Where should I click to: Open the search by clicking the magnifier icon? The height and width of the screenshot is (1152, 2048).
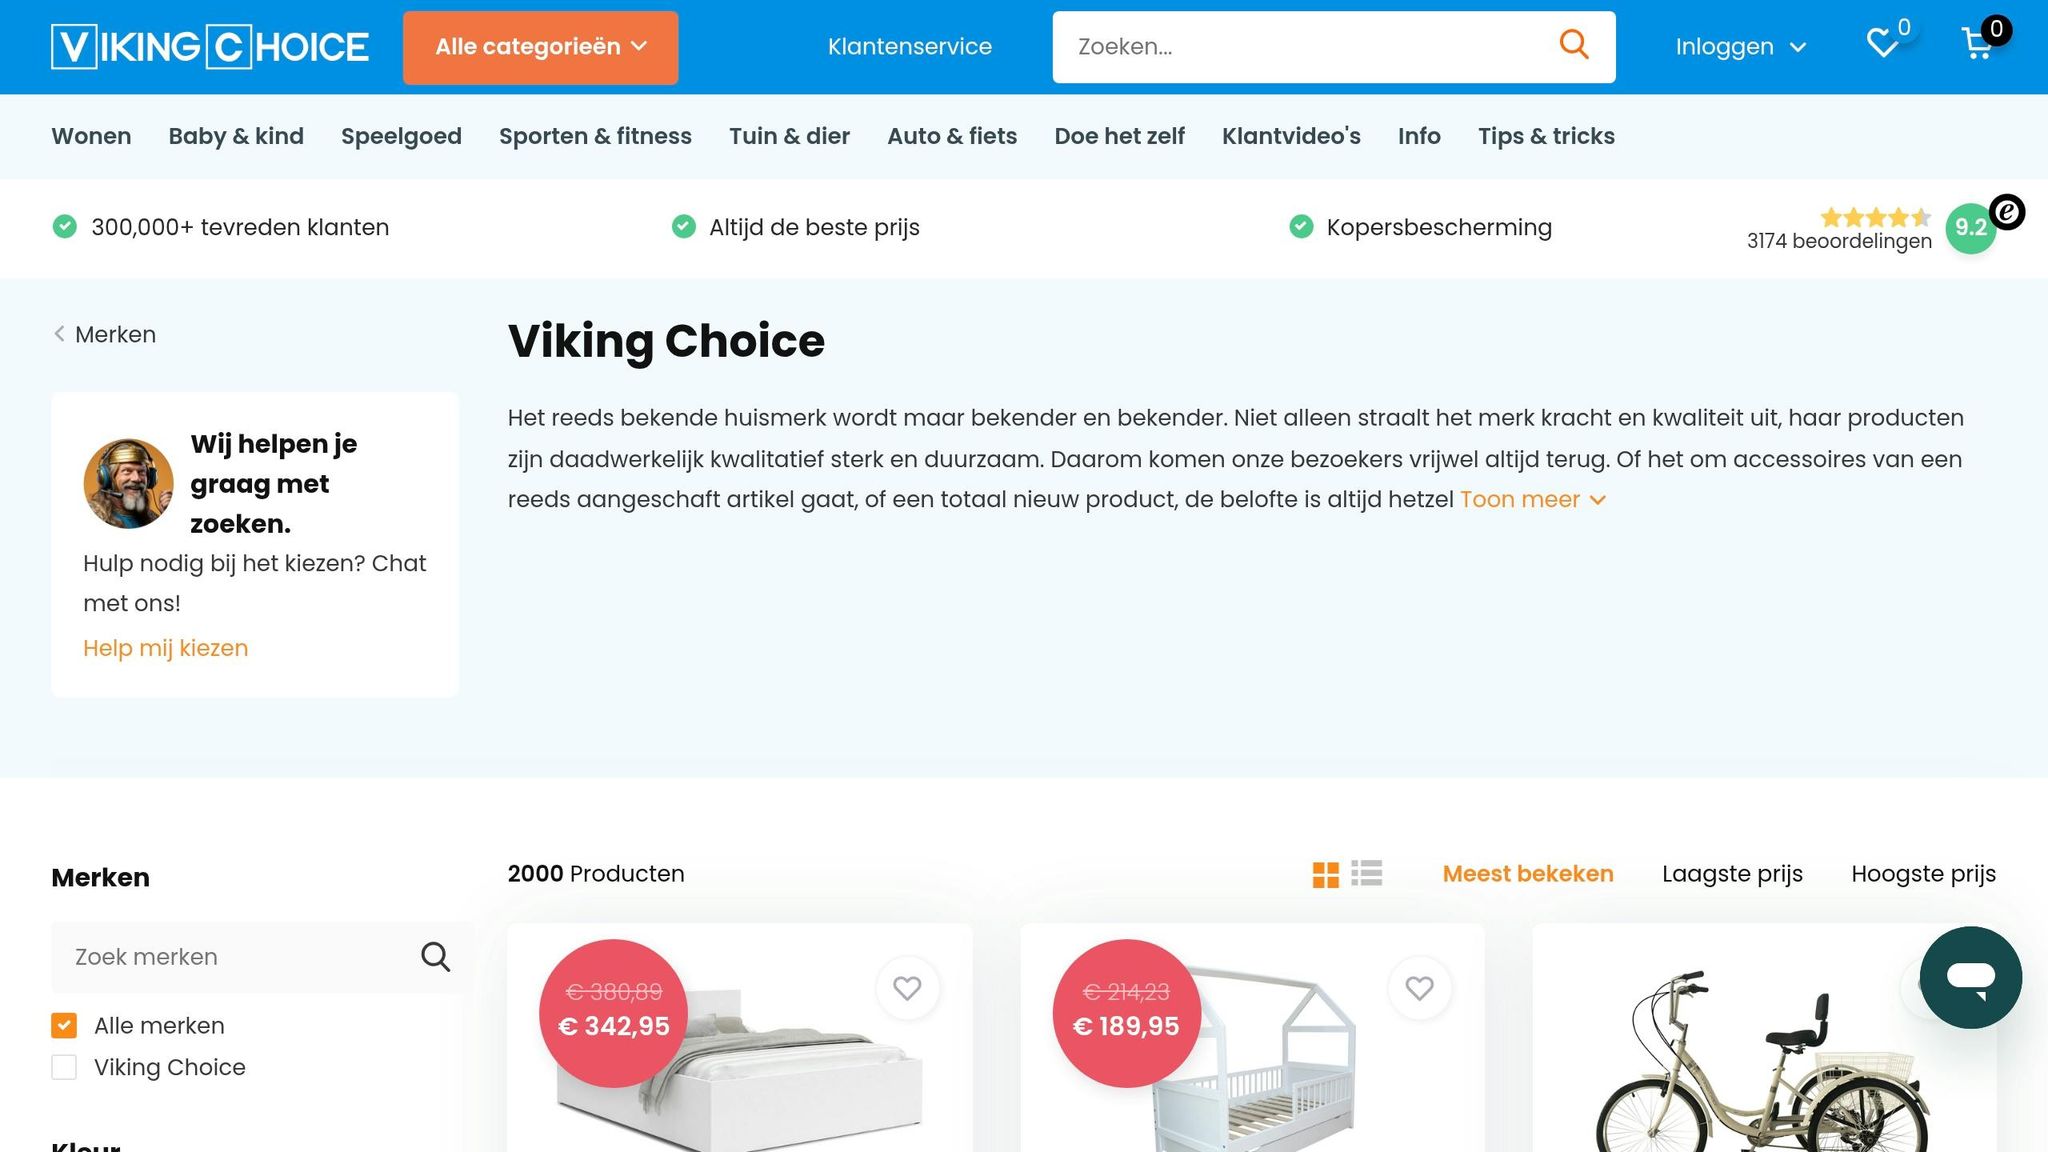[1573, 45]
